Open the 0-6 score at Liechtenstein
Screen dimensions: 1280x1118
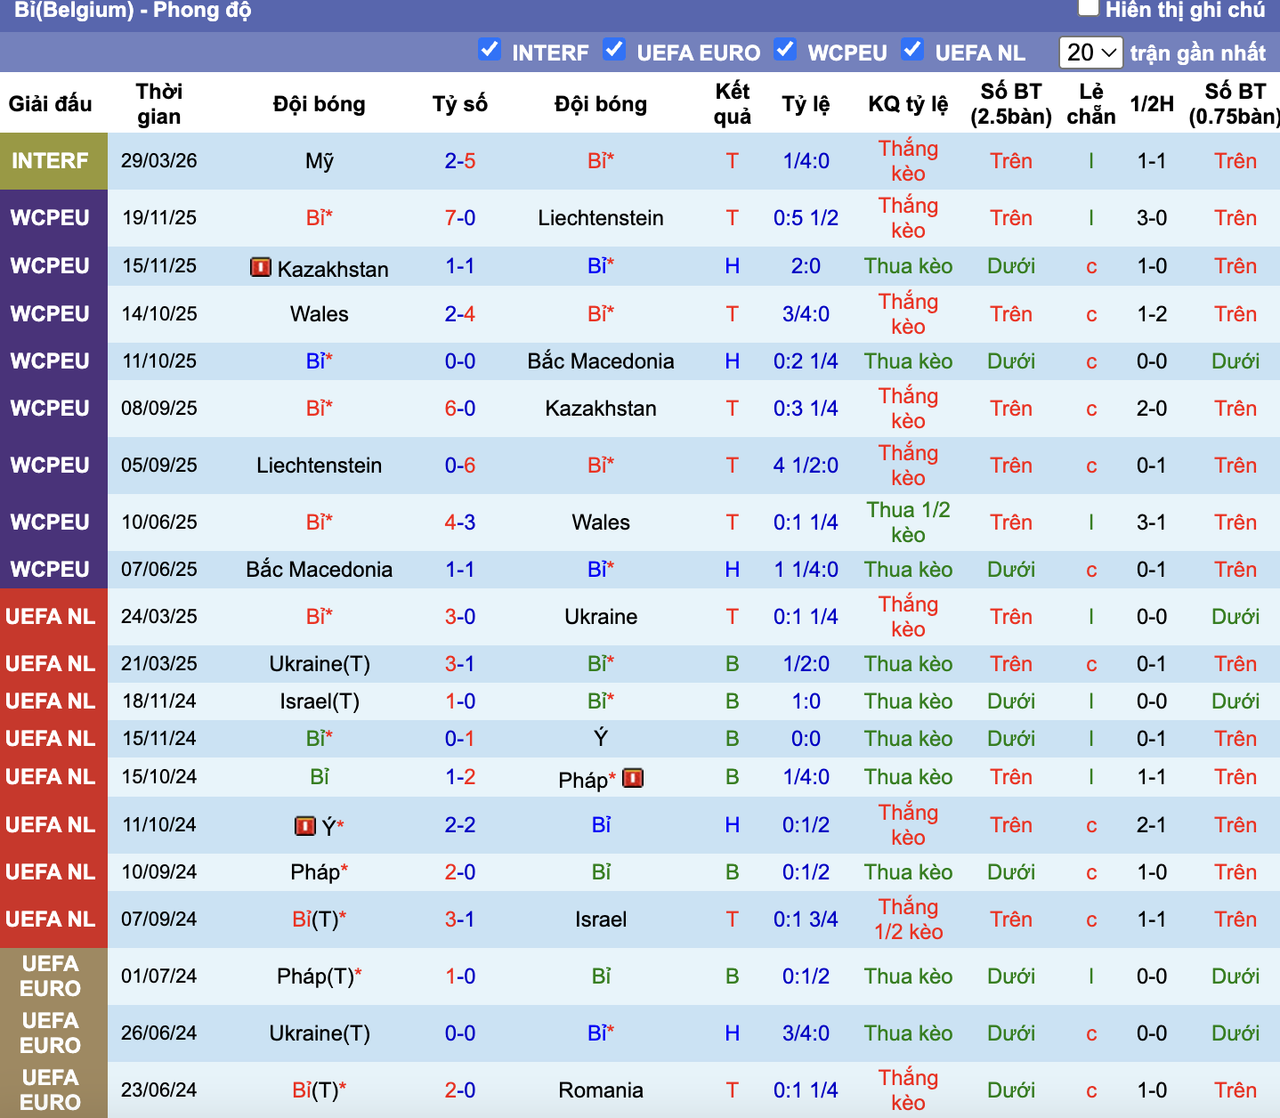[460, 465]
